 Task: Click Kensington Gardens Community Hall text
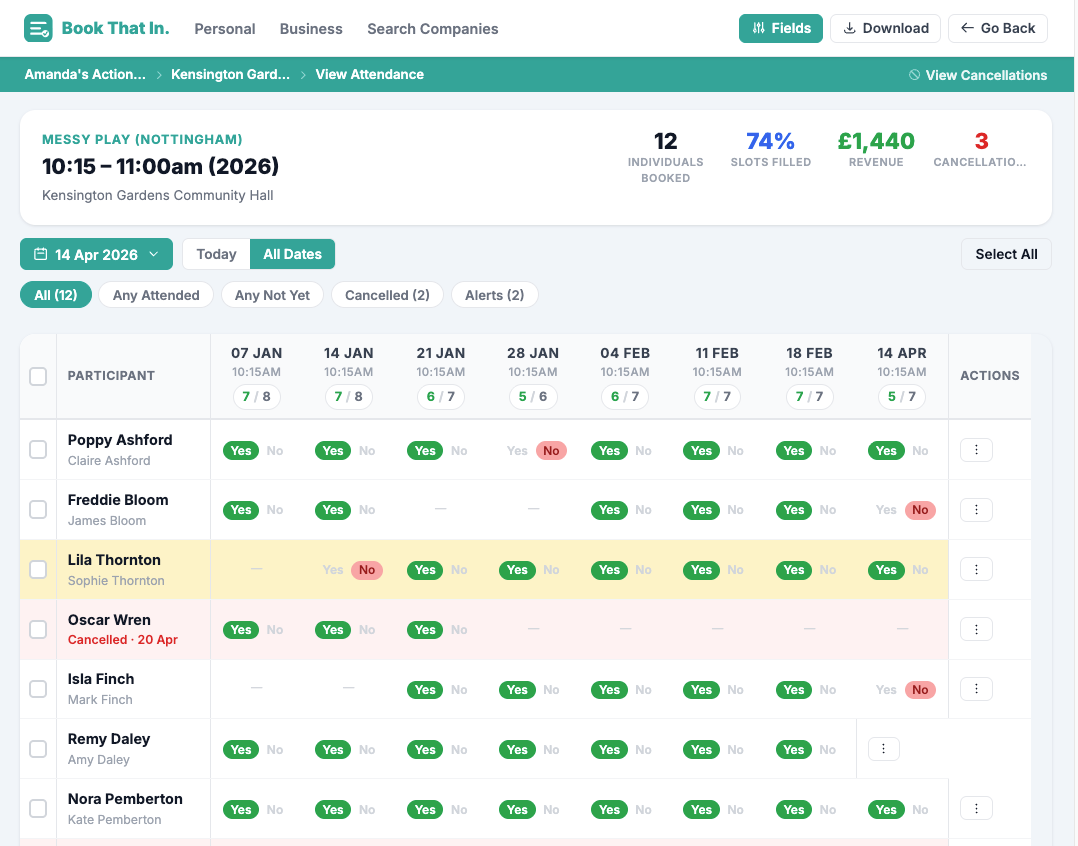tap(157, 195)
